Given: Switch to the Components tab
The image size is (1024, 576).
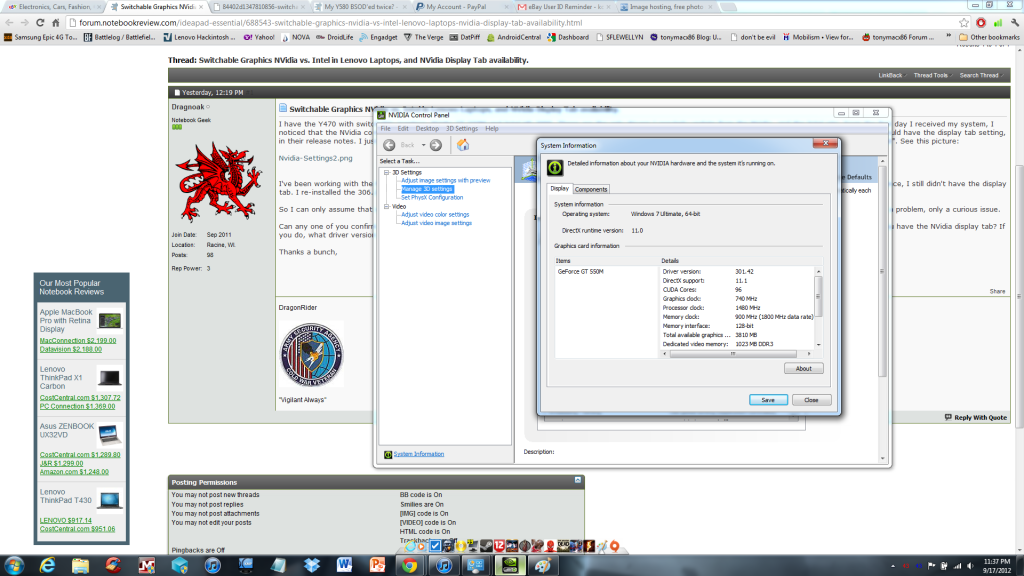Looking at the screenshot, I should point(591,189).
